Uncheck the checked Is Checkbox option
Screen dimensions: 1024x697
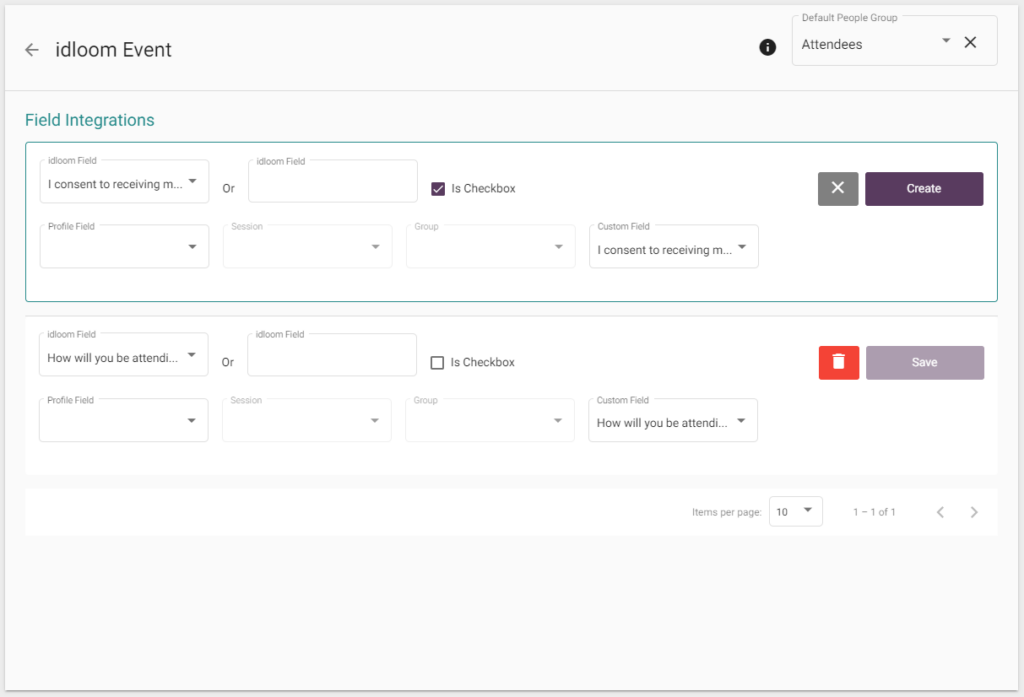point(438,188)
